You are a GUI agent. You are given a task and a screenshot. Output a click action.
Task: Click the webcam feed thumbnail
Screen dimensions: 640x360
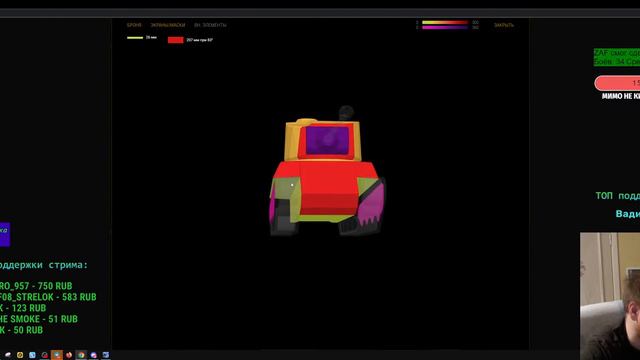[x=610, y=296]
